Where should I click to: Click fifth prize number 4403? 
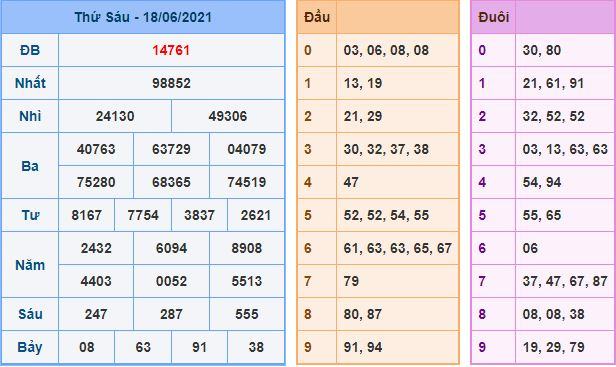click(x=96, y=281)
